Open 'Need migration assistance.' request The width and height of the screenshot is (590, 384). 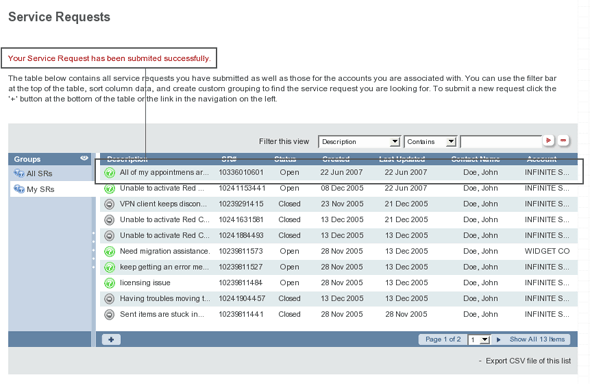tap(165, 251)
